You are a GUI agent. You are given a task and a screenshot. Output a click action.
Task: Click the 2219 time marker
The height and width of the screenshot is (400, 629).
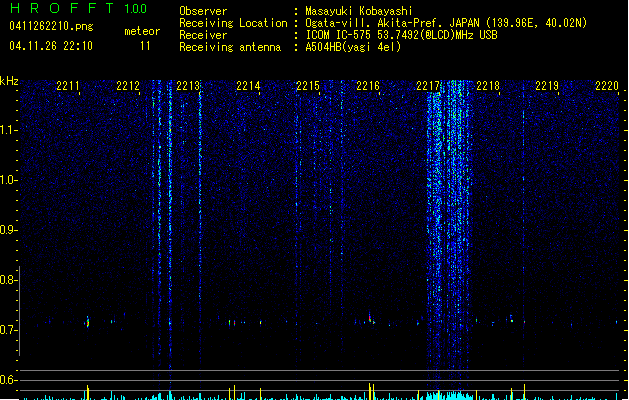point(547,86)
